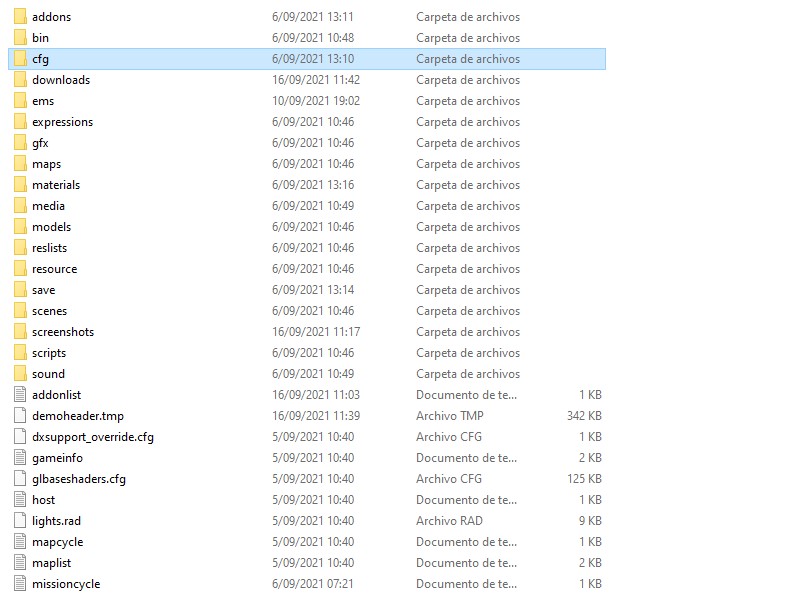Select the file name demoheader.tmp

tap(78, 416)
